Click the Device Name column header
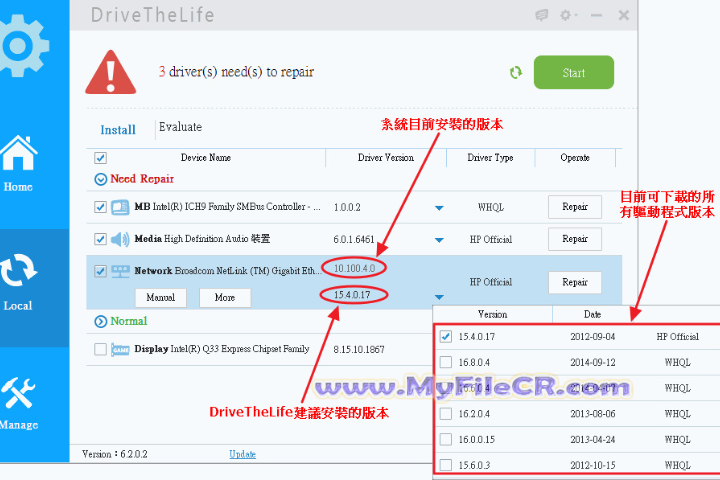The height and width of the screenshot is (480, 720). pyautogui.click(x=206, y=158)
